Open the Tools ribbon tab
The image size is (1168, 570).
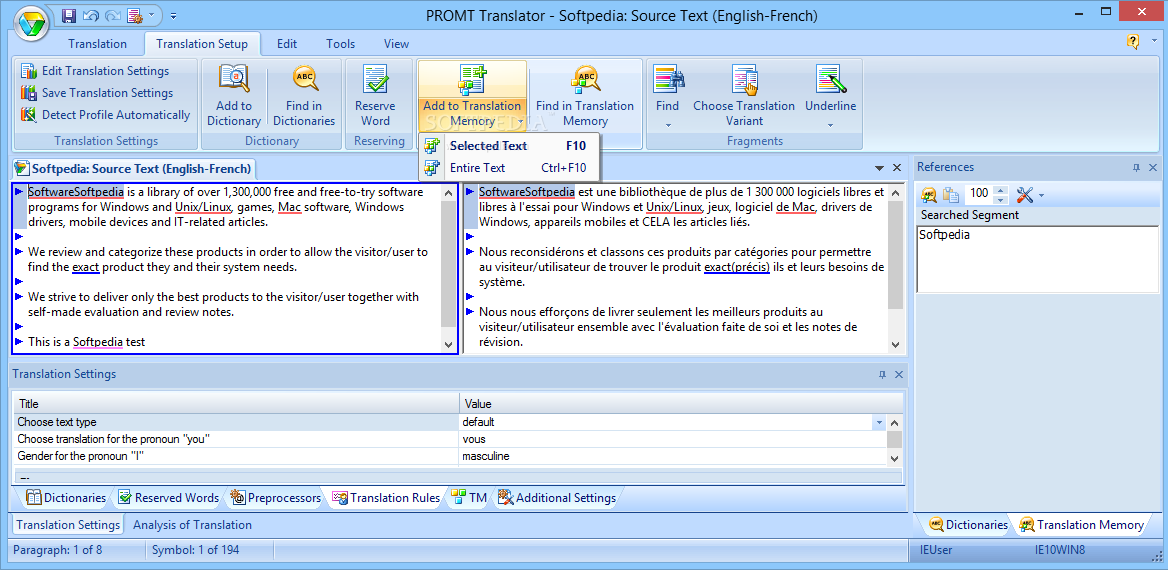340,44
